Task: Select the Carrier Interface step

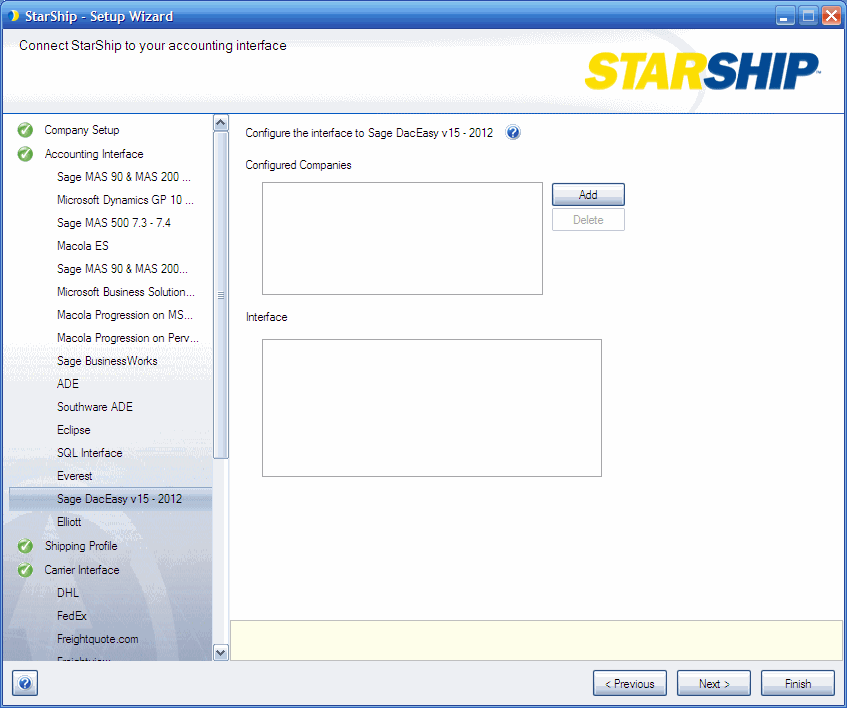Action: coord(82,570)
